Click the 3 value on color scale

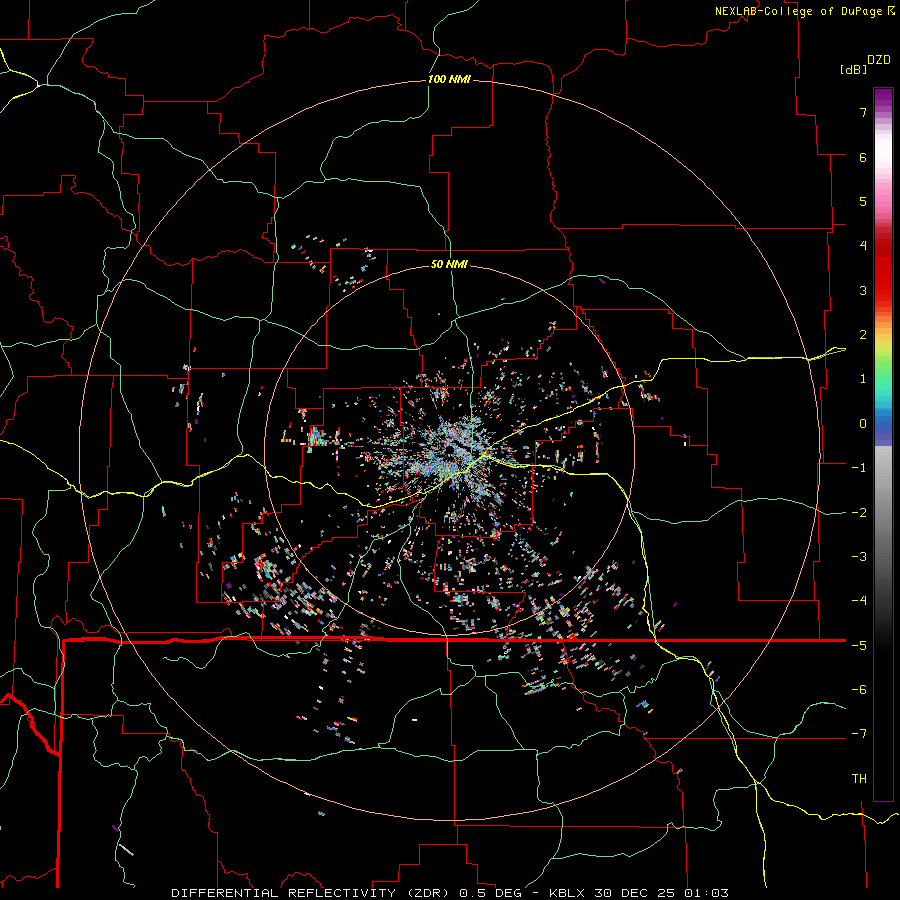[863, 290]
